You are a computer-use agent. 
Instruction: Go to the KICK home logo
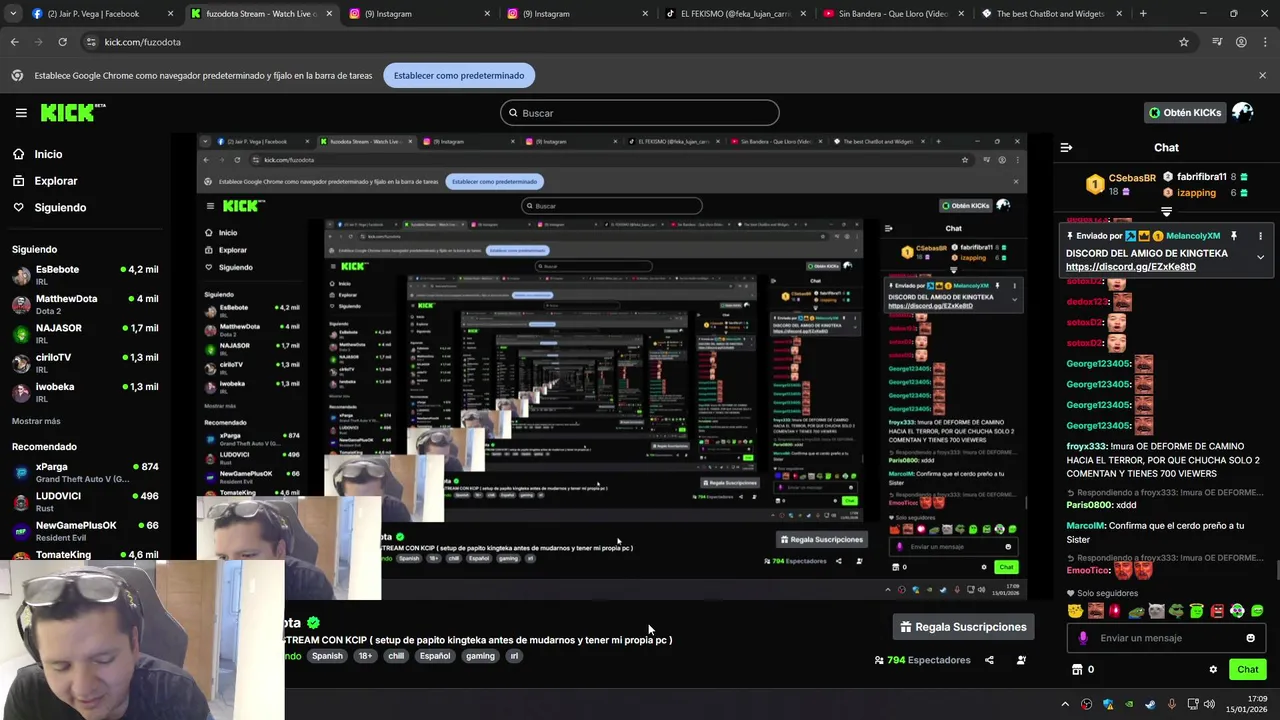pyautogui.click(x=72, y=112)
